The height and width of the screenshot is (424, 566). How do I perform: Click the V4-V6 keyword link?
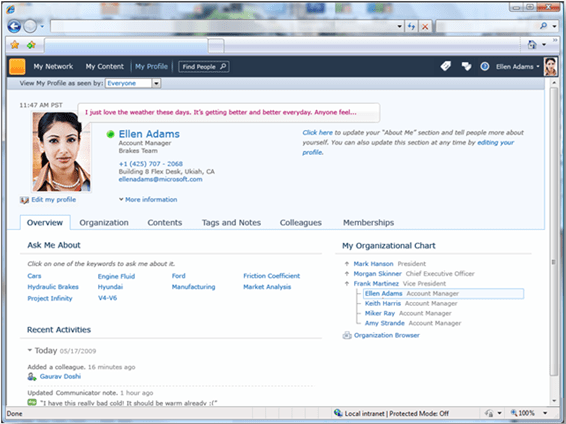[x=108, y=298]
